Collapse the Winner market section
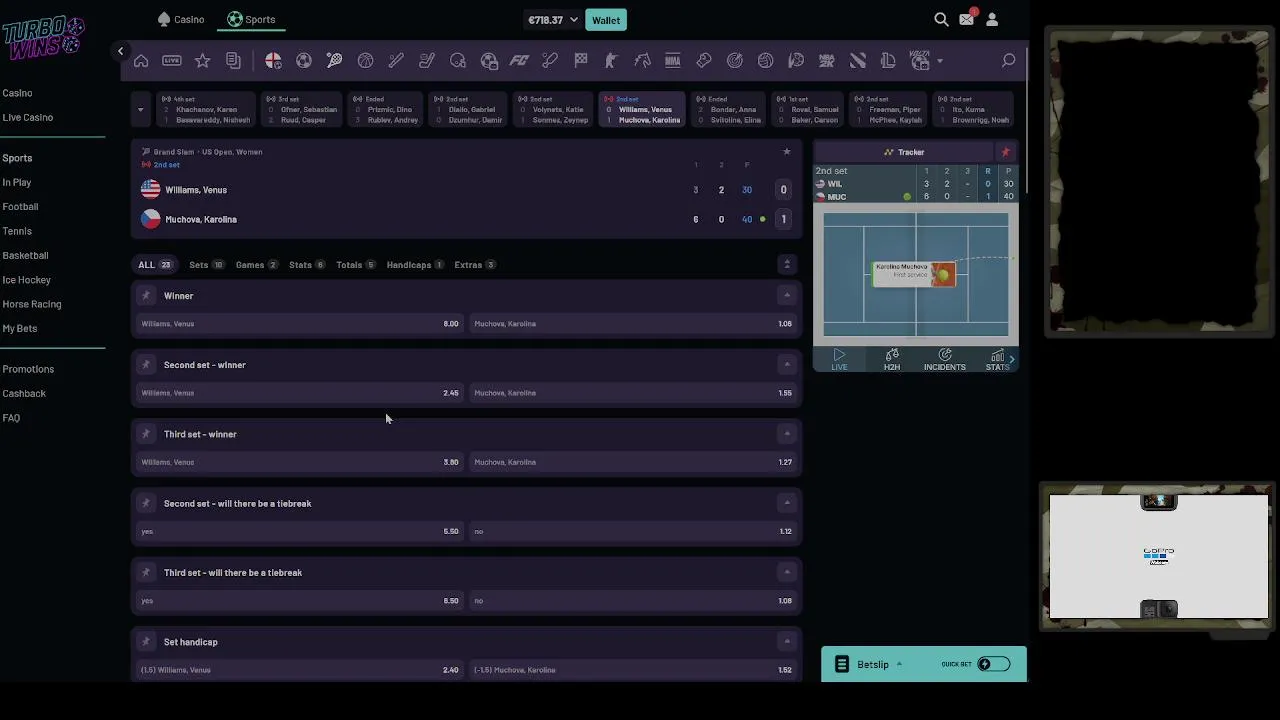1280x720 pixels. pyautogui.click(x=787, y=295)
